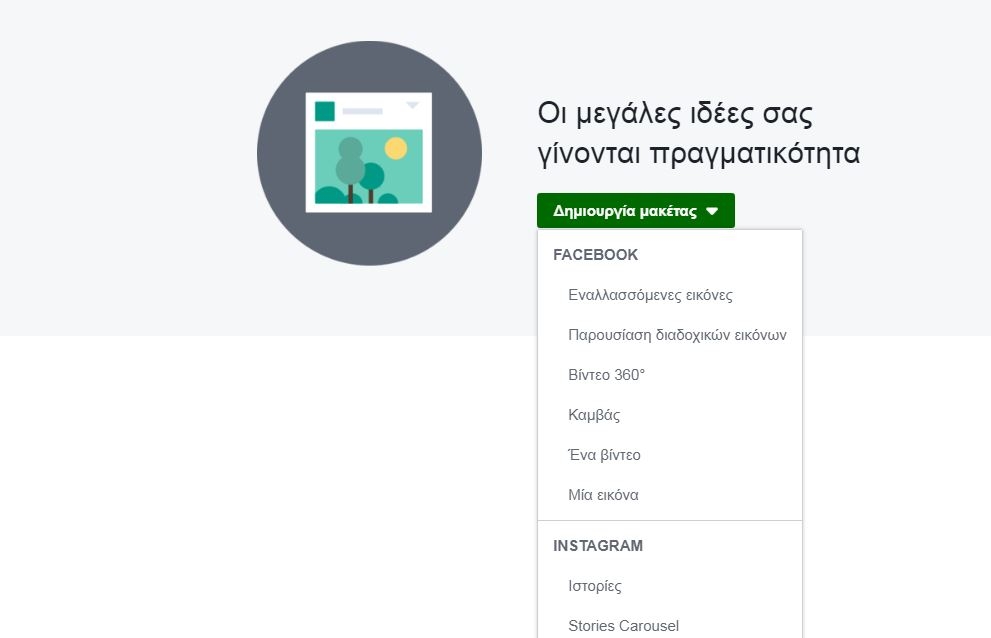Click the yellow sun in the illustration

(x=396, y=148)
